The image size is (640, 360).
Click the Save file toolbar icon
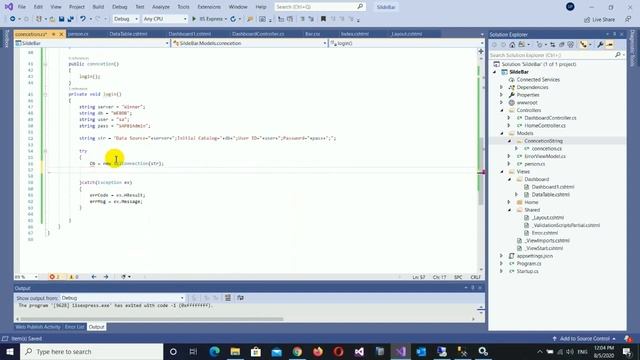point(61,19)
